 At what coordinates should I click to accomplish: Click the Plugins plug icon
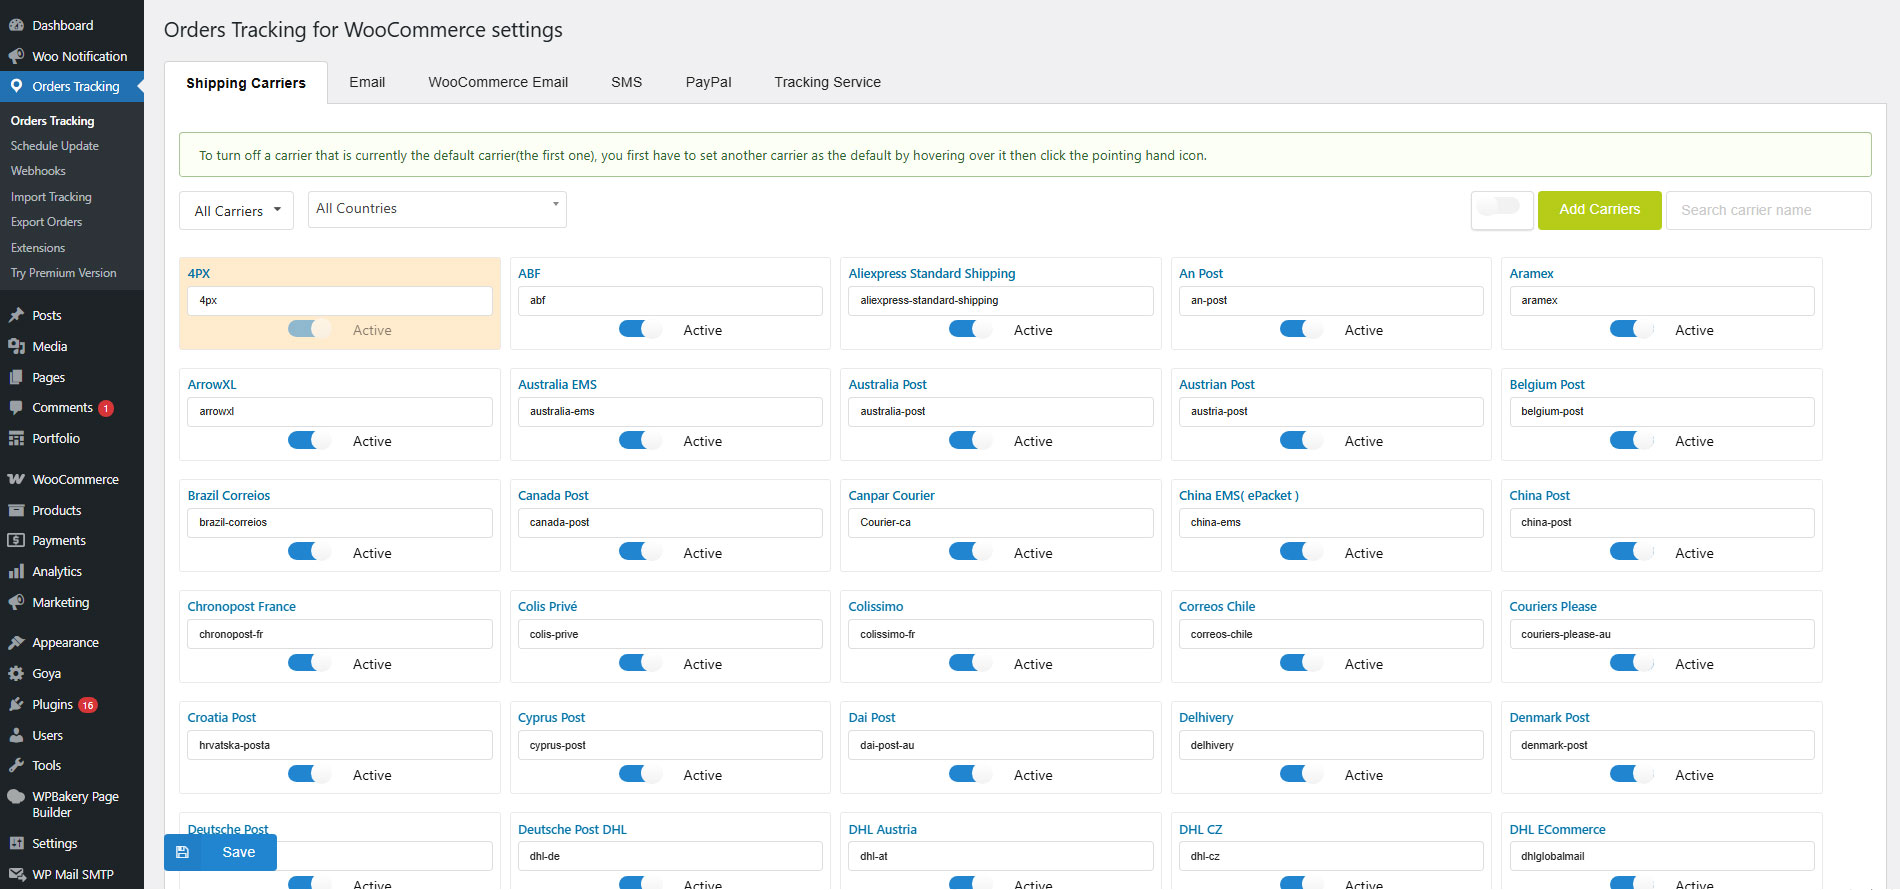tap(16, 704)
